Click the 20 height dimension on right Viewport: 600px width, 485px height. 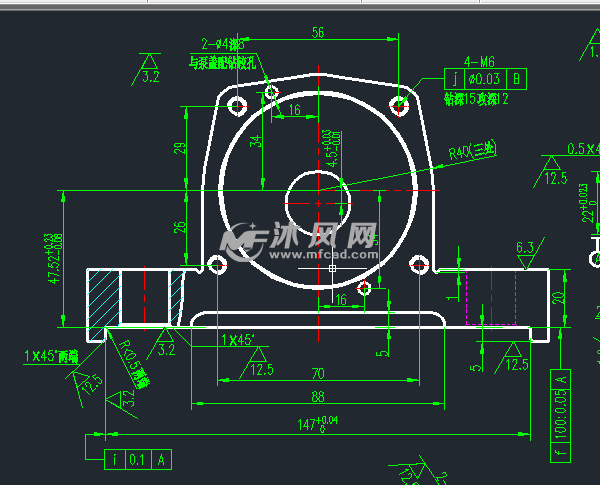(558, 297)
